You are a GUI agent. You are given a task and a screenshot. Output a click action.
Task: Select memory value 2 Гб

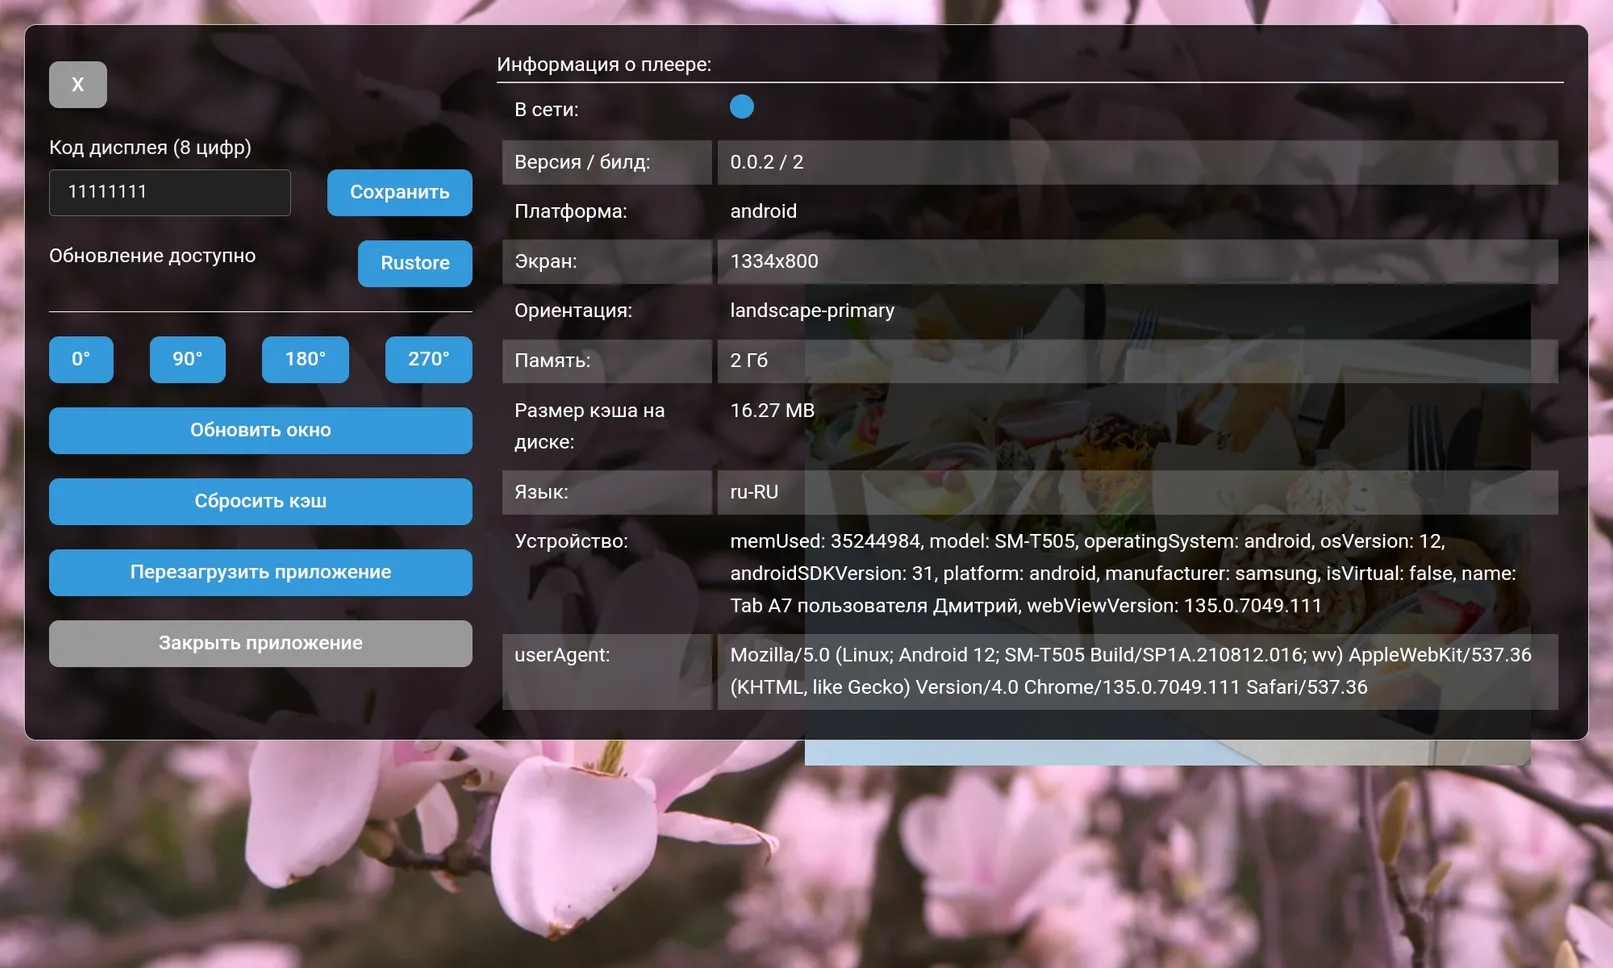[x=749, y=360]
